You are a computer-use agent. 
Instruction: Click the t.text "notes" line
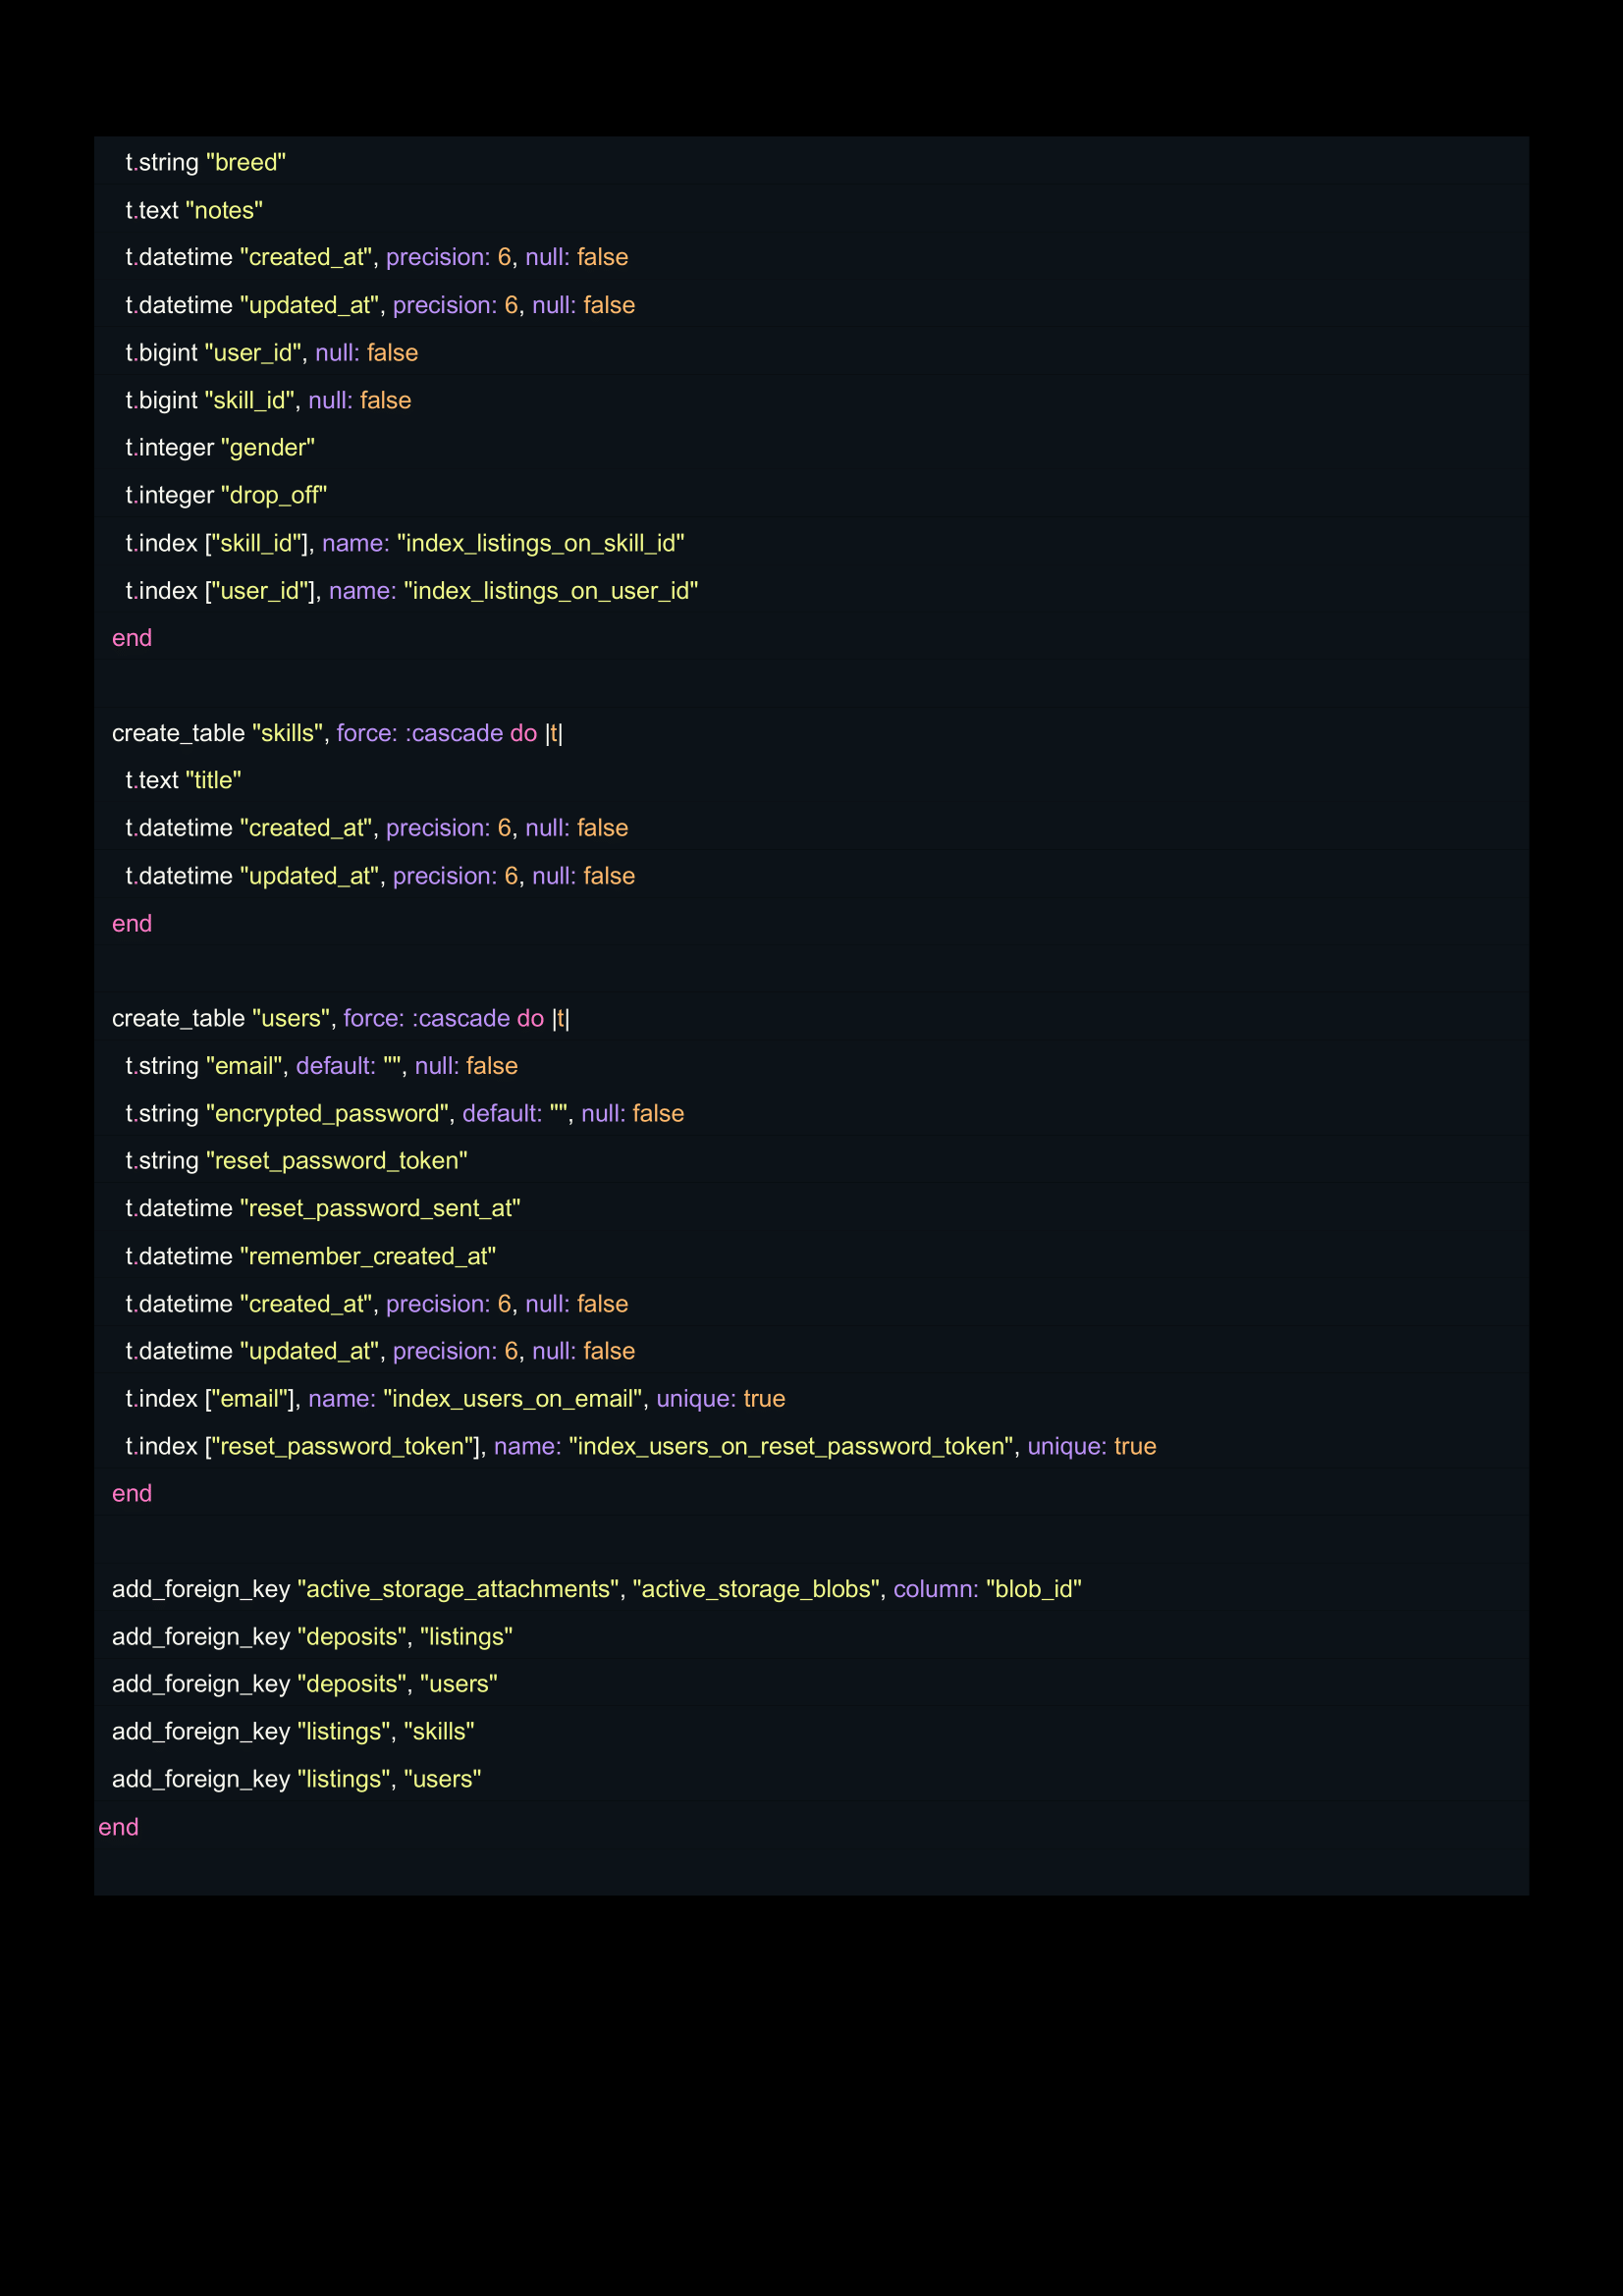pos(194,211)
